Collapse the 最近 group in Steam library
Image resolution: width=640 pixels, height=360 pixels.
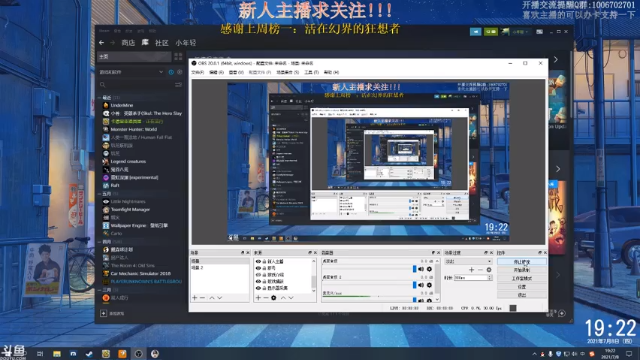(100, 98)
